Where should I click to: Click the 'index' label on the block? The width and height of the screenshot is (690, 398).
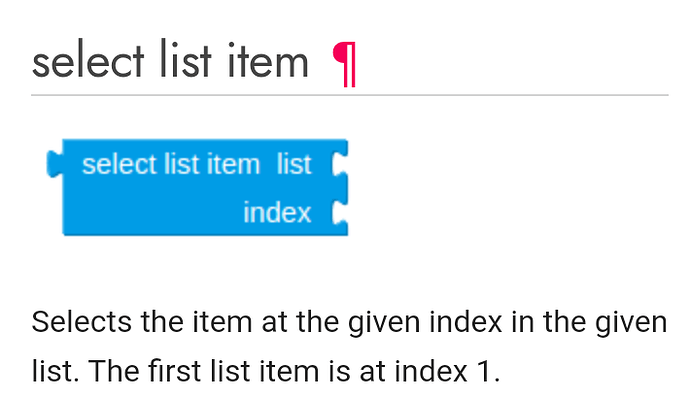coord(277,213)
